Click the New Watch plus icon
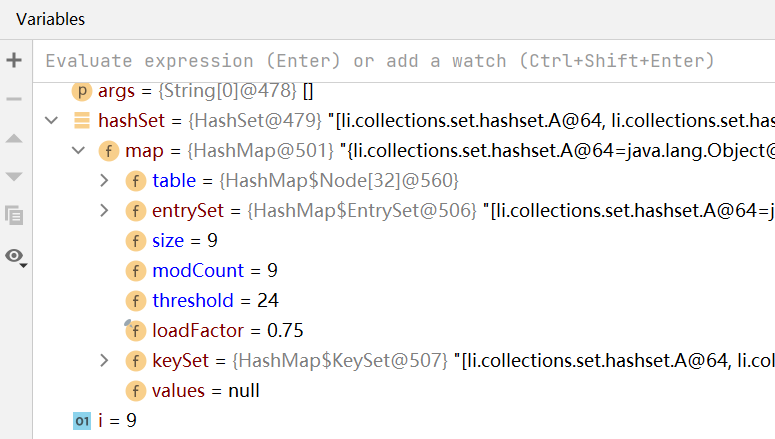Screen dimensions: 775x439 click(x=14, y=60)
